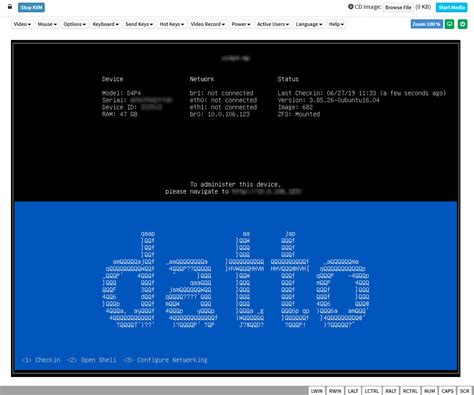Screen dimensions: 474x395
Task: Expand the Options dropdown
Action: coord(74,24)
